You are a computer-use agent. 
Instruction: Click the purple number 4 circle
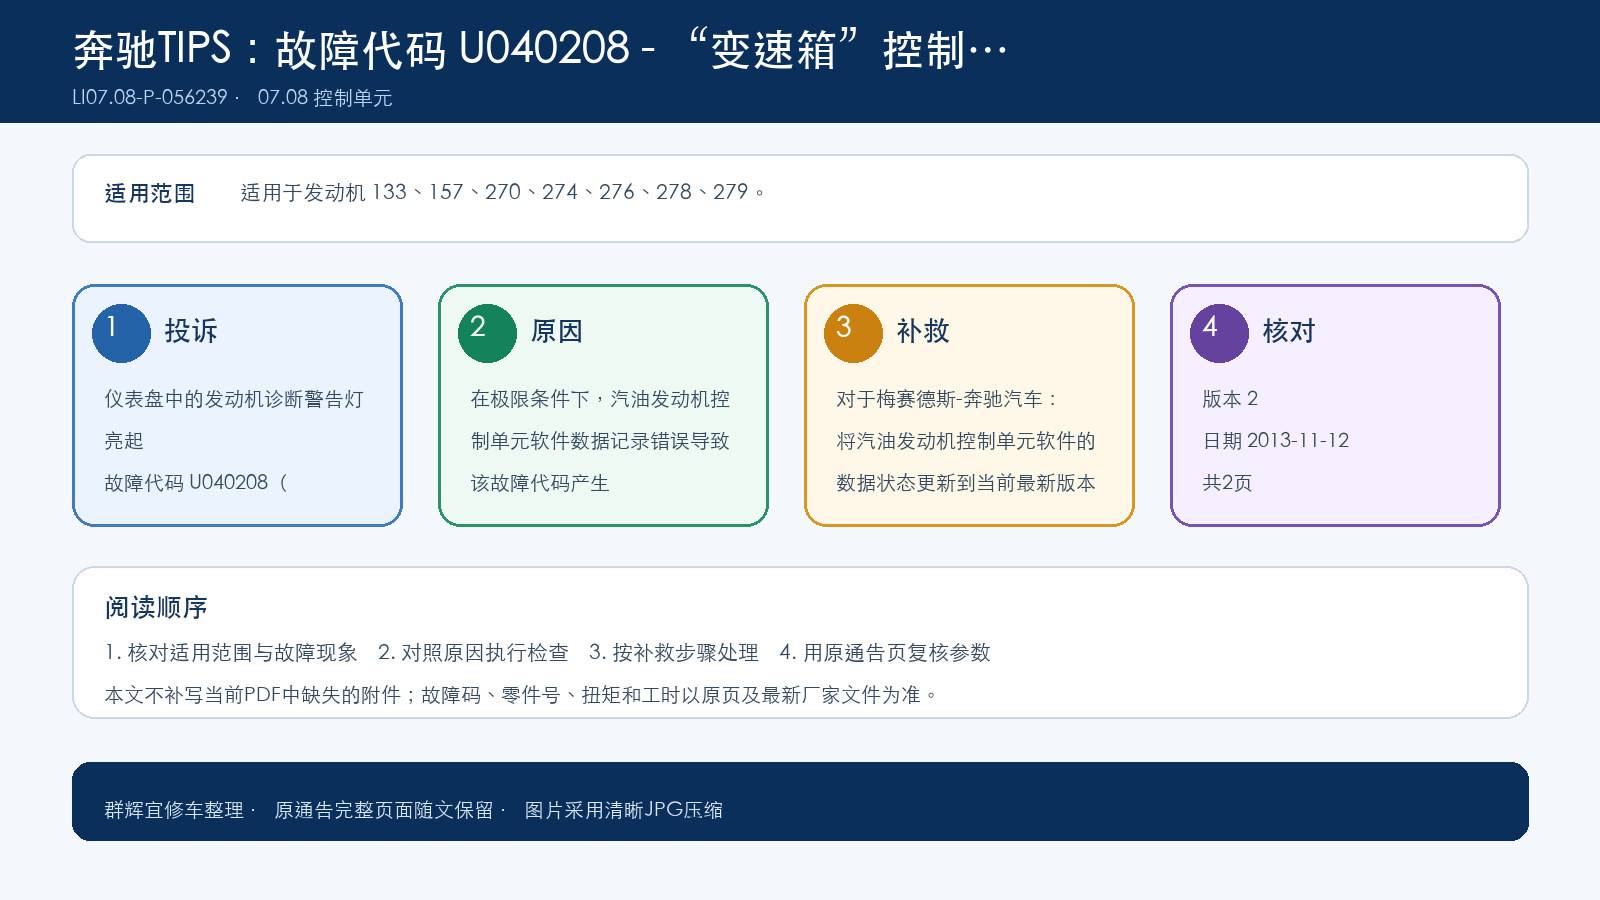[1219, 333]
